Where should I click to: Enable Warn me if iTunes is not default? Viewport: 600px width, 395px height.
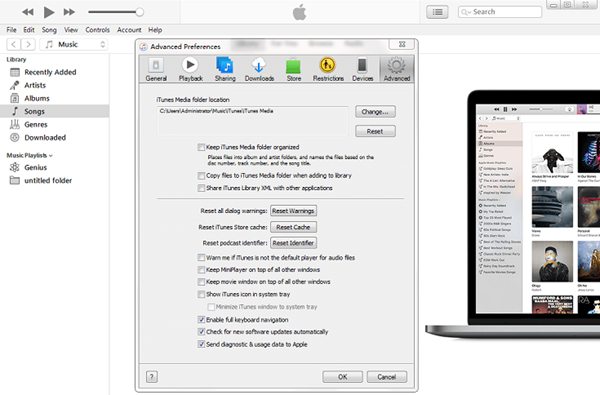(201, 258)
